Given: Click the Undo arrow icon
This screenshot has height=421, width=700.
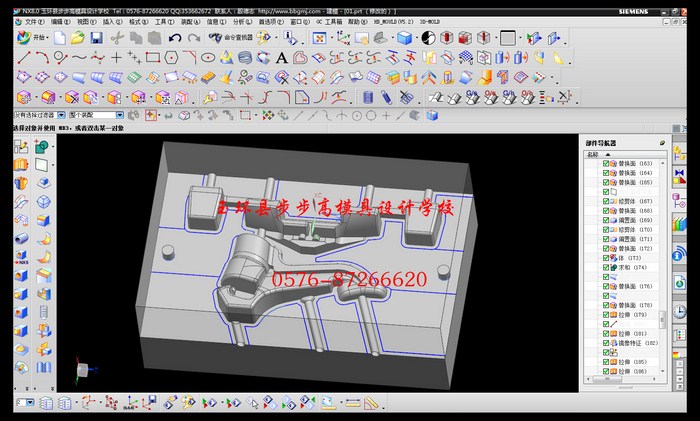Looking at the screenshot, I should [x=175, y=38].
